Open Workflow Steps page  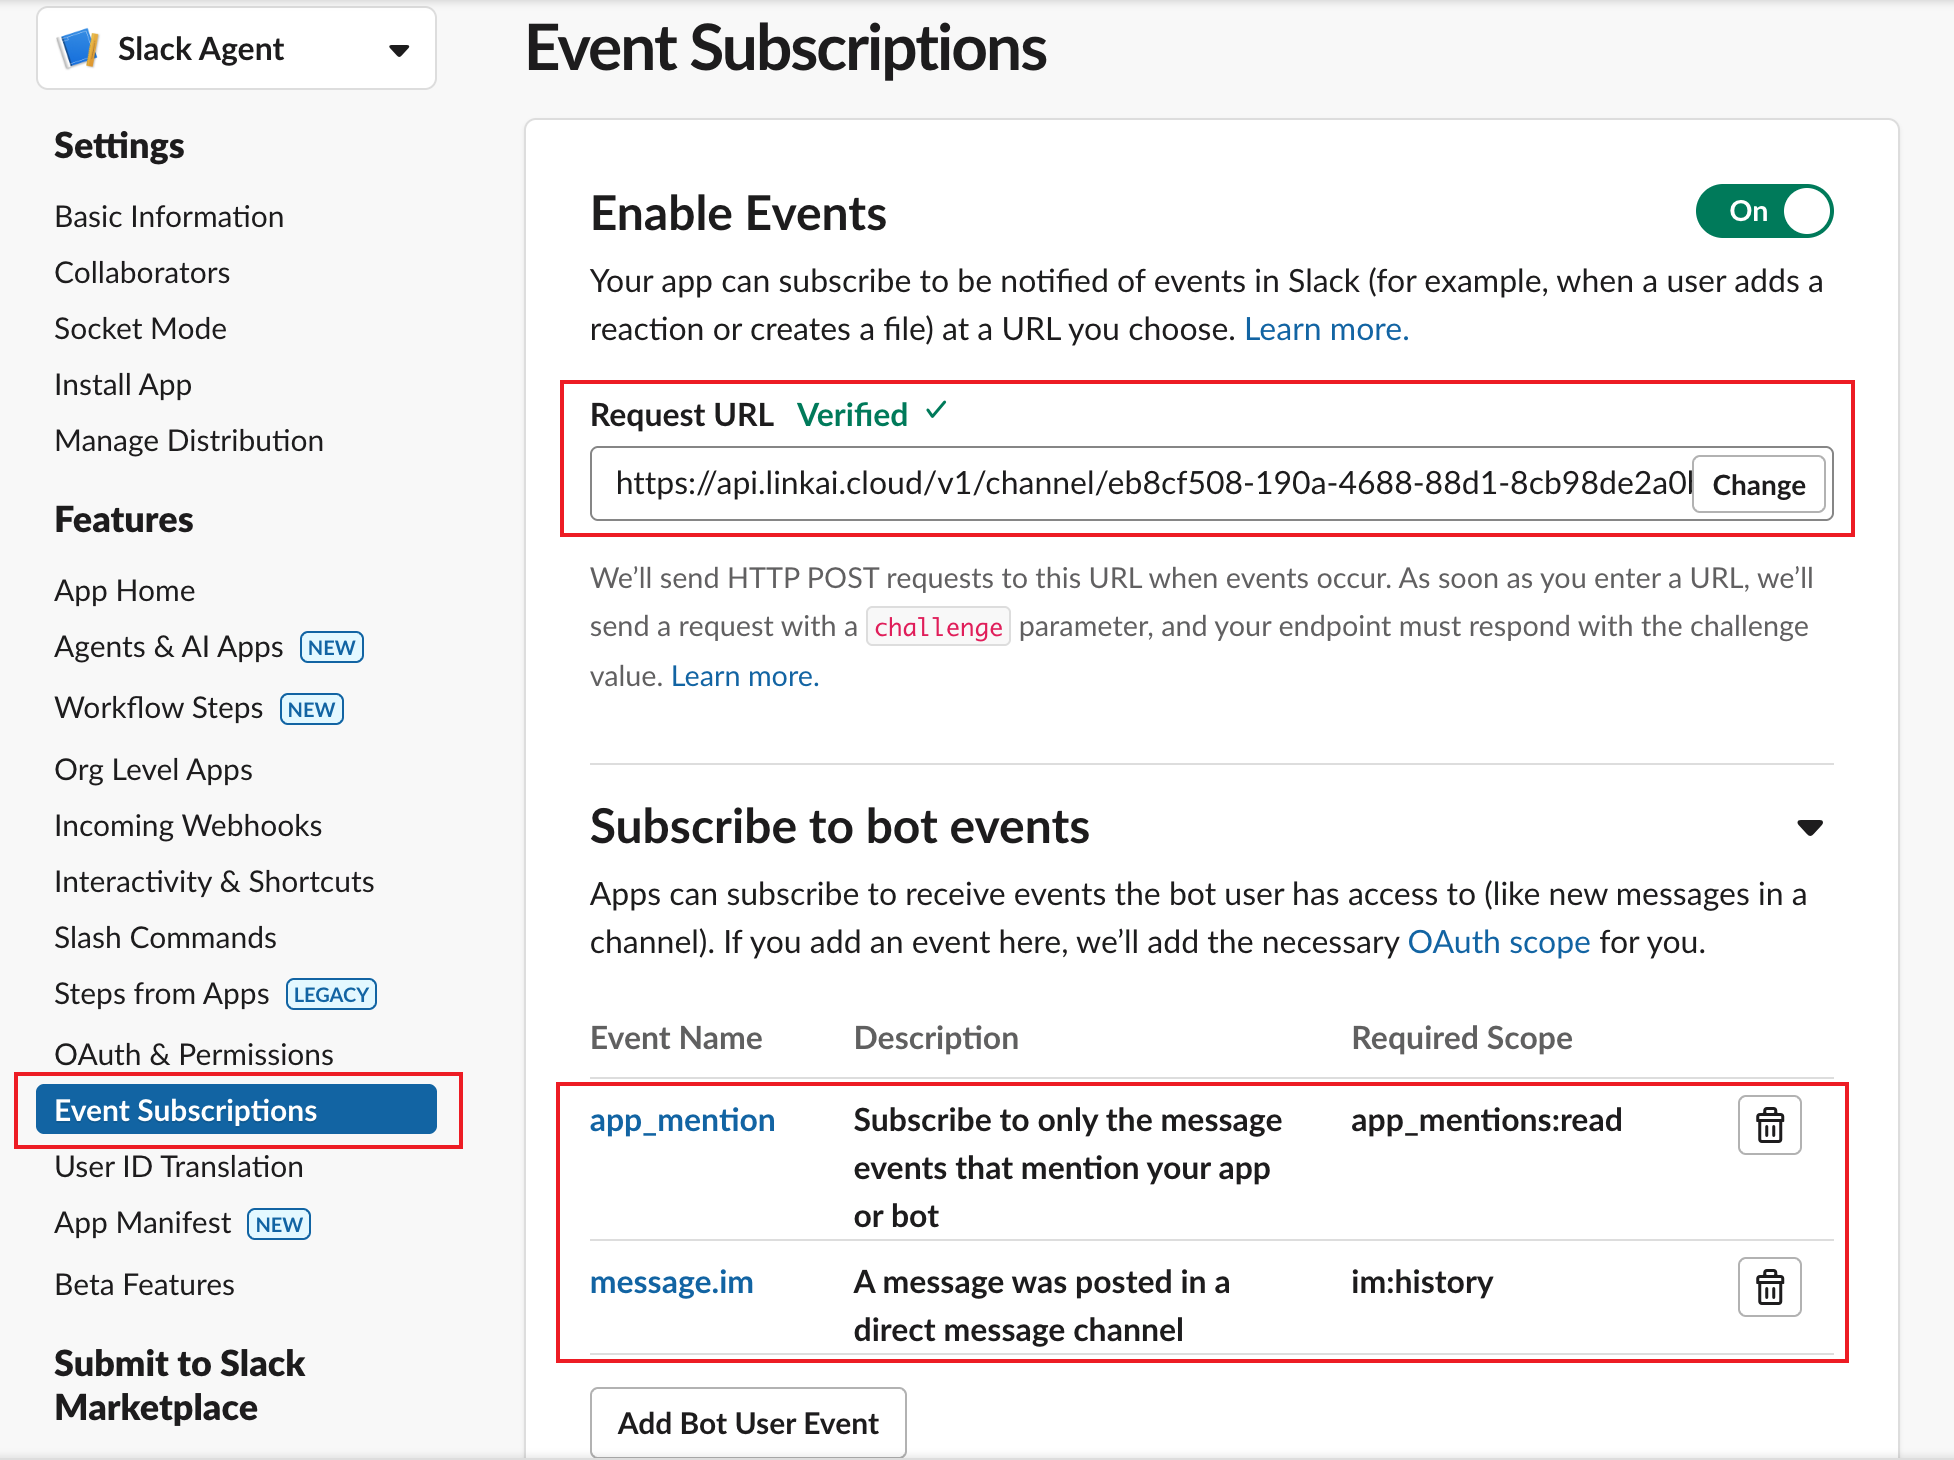point(158,708)
